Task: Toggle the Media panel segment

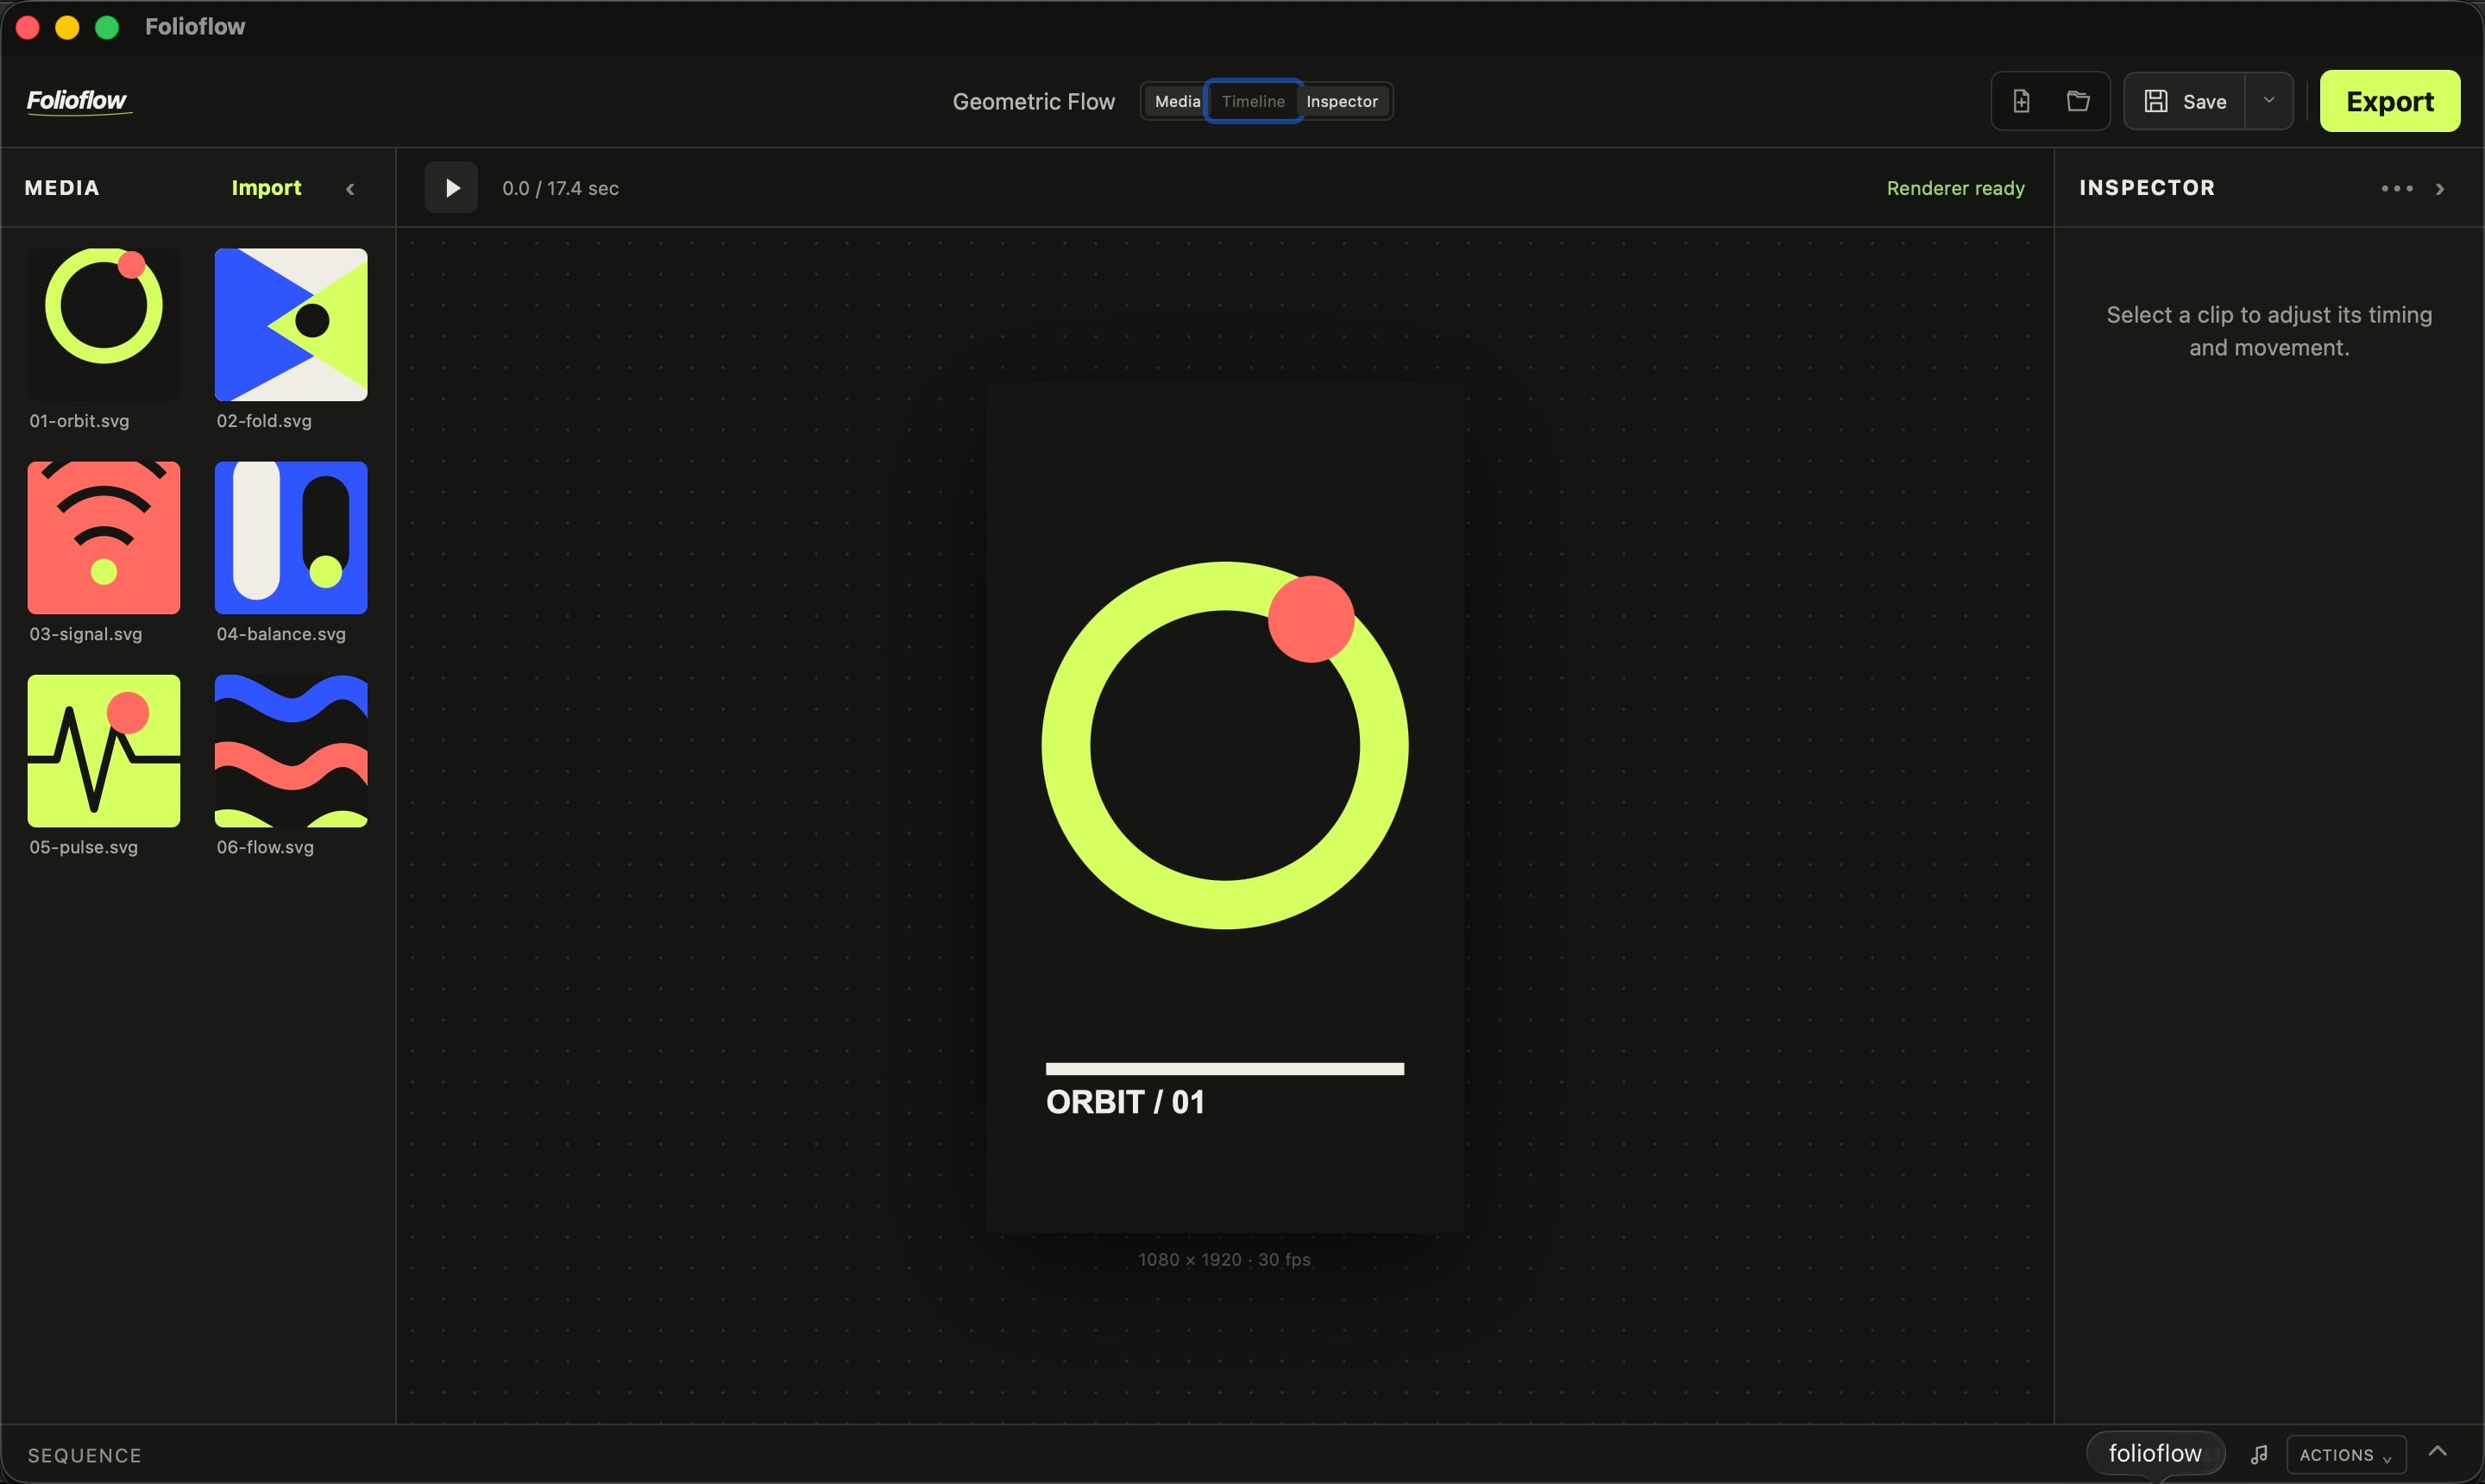Action: coord(1177,101)
